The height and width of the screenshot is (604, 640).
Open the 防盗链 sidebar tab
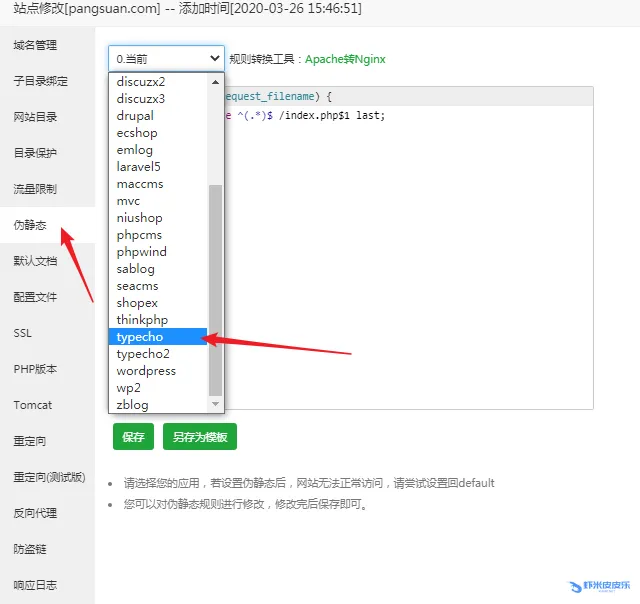point(30,549)
